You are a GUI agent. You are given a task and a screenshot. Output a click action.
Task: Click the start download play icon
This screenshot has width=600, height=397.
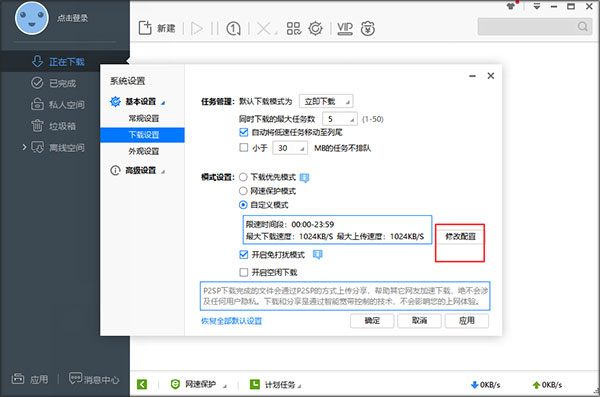(197, 28)
